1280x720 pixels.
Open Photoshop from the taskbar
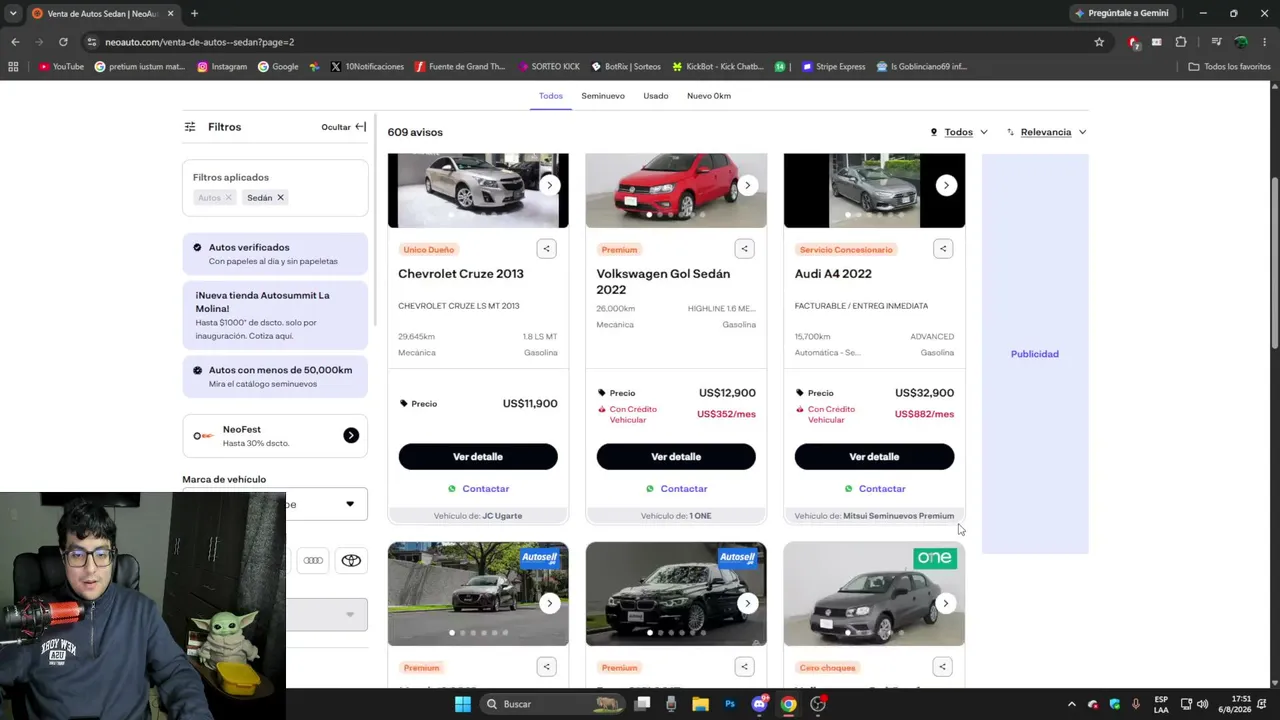coord(730,704)
